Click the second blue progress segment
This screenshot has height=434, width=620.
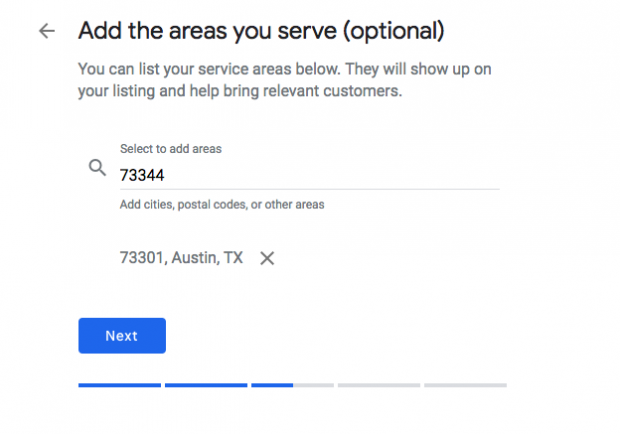click(206, 384)
